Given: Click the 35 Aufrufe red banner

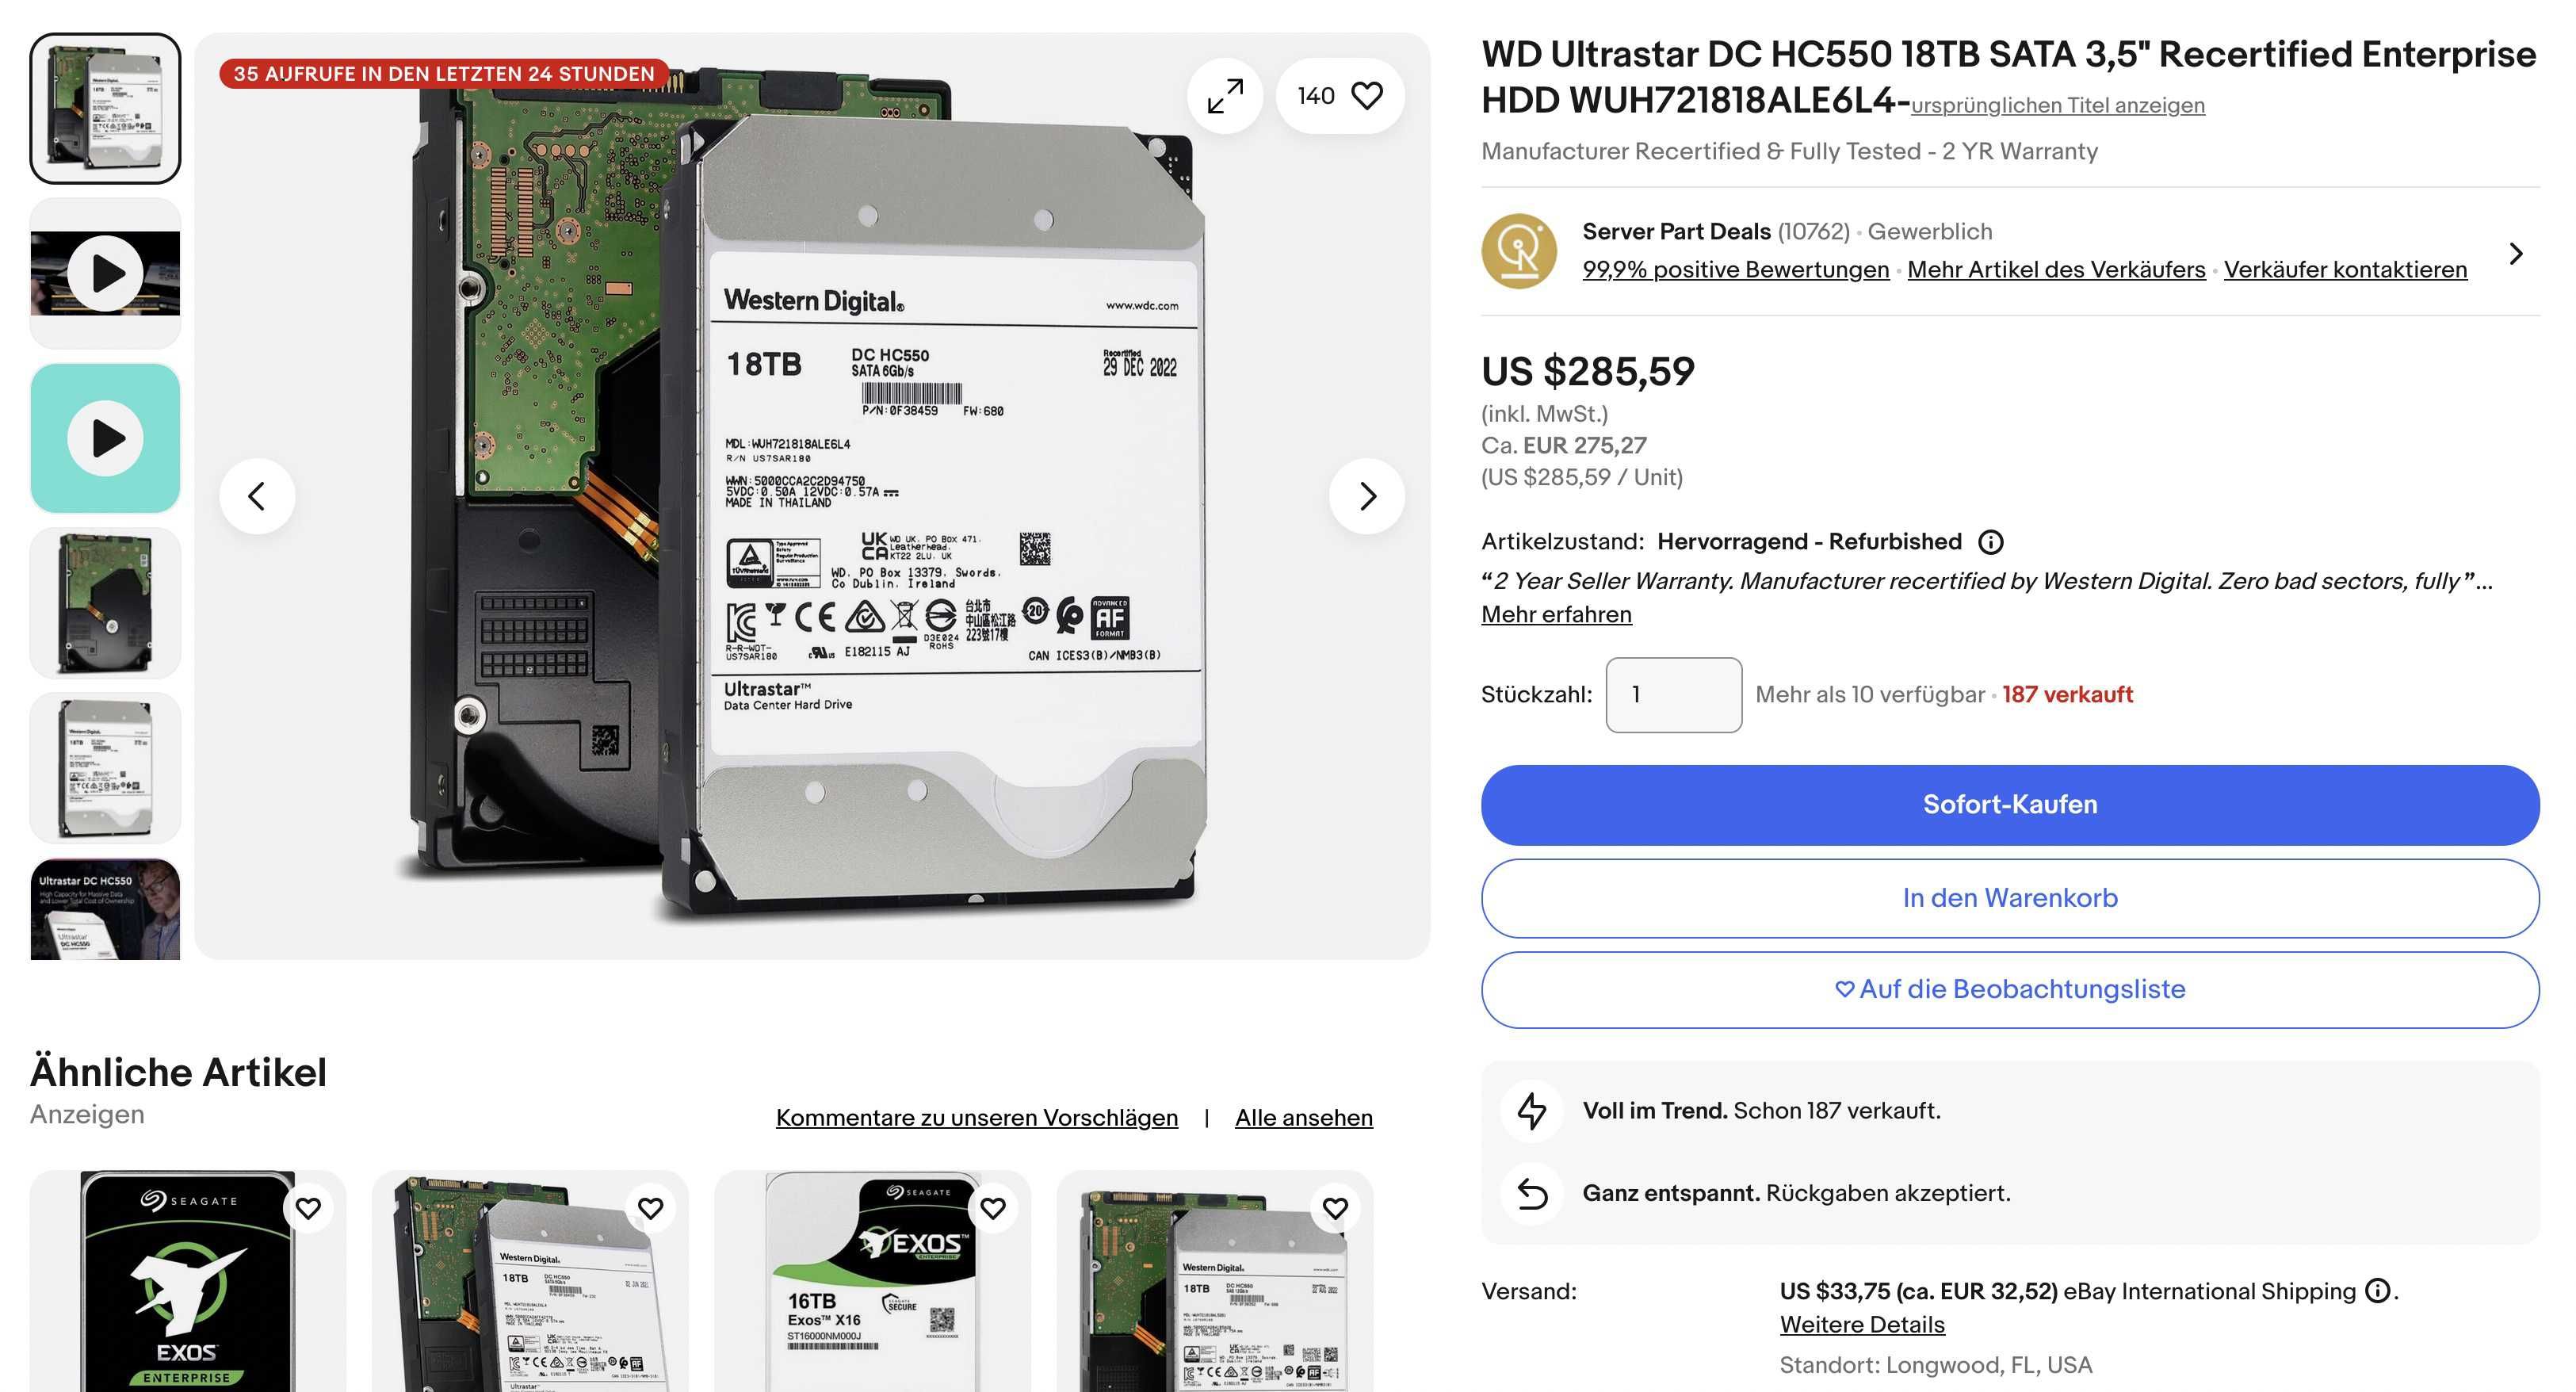Looking at the screenshot, I should pyautogui.click(x=444, y=73).
